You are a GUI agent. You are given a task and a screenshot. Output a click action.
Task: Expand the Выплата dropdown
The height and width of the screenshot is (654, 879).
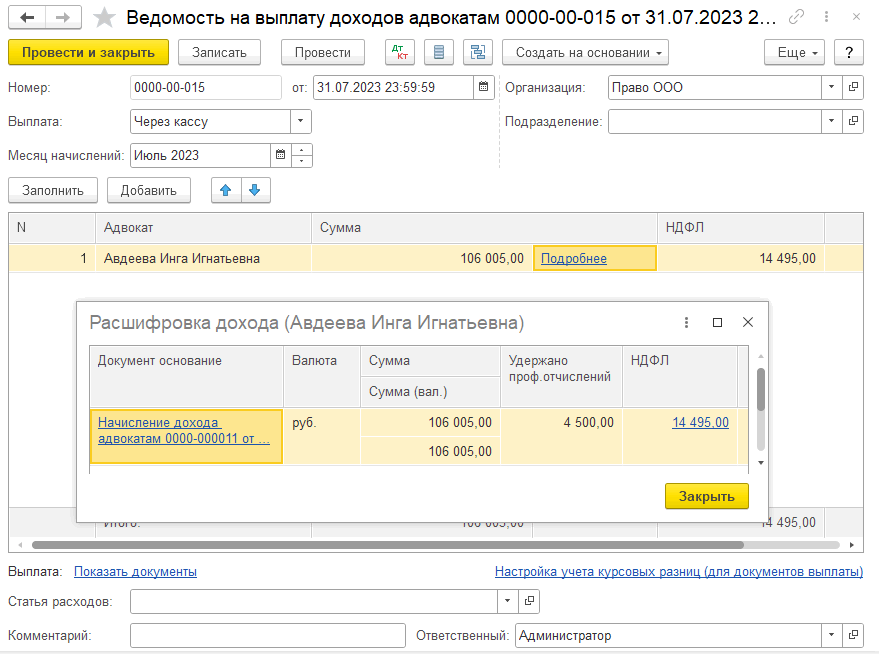coord(300,122)
